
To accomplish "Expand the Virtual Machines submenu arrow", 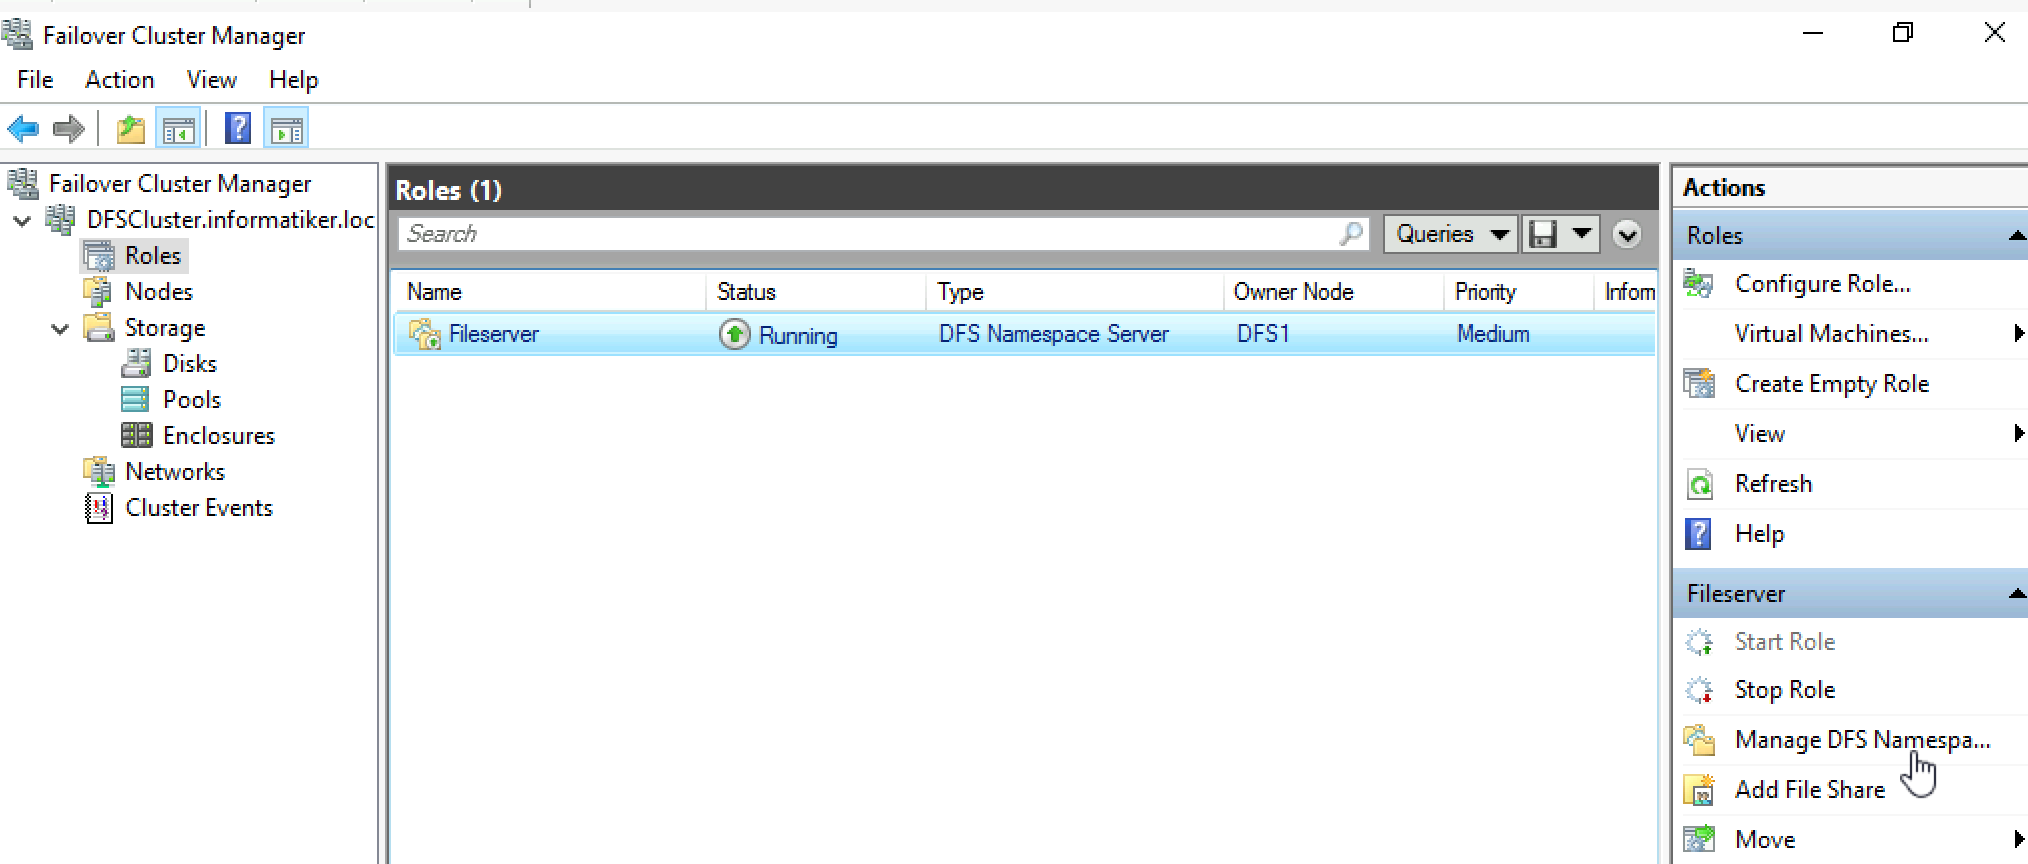I will (2019, 334).
